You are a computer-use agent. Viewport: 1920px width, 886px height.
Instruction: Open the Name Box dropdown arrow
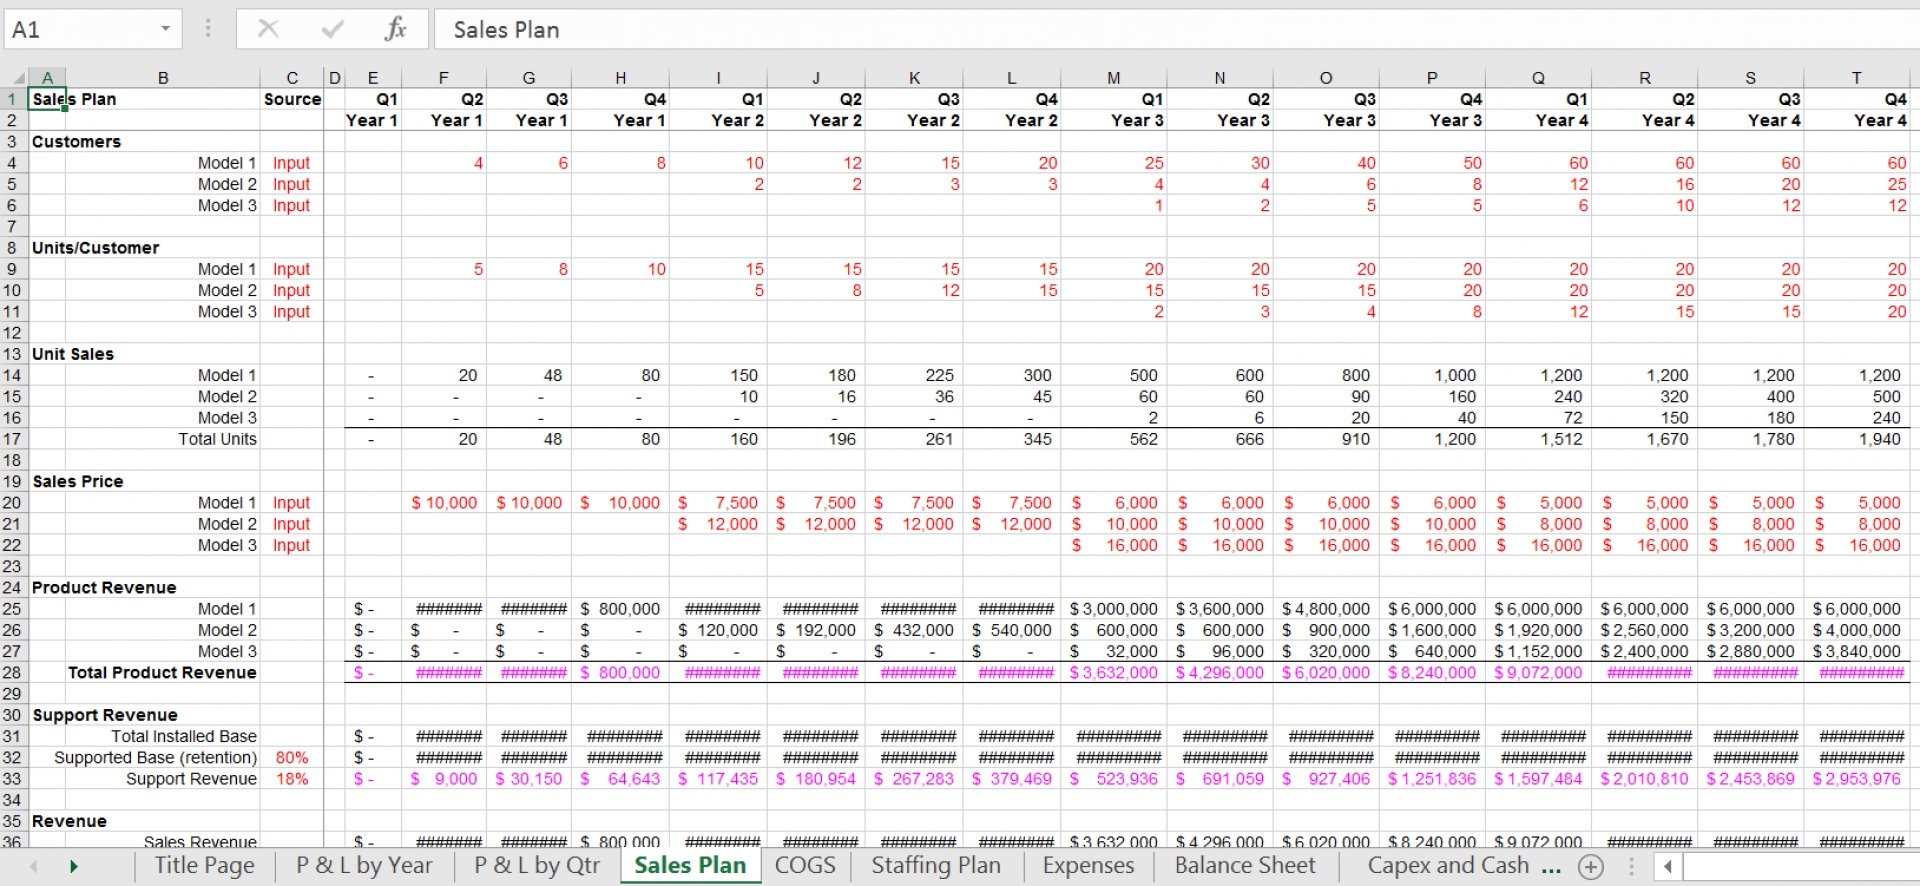tap(165, 29)
